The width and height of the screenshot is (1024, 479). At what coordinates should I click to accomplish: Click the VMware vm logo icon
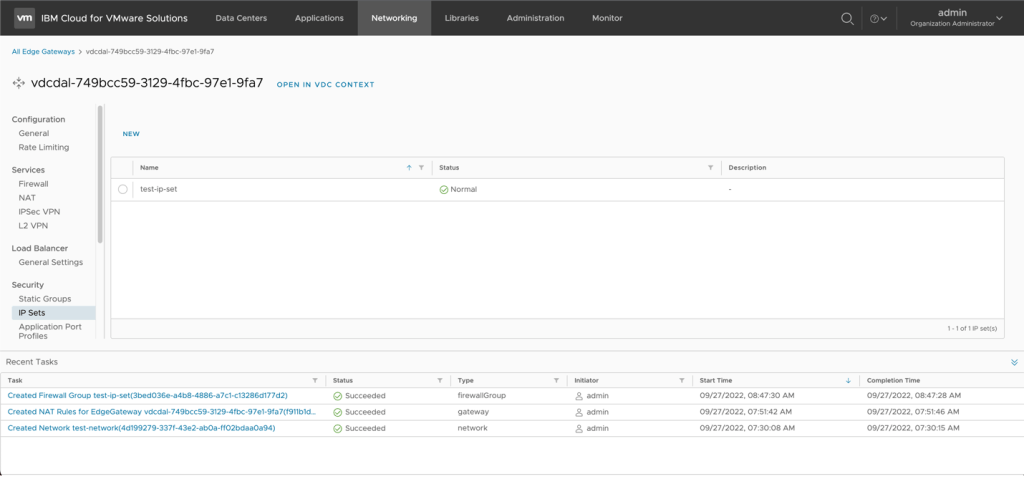[x=25, y=18]
